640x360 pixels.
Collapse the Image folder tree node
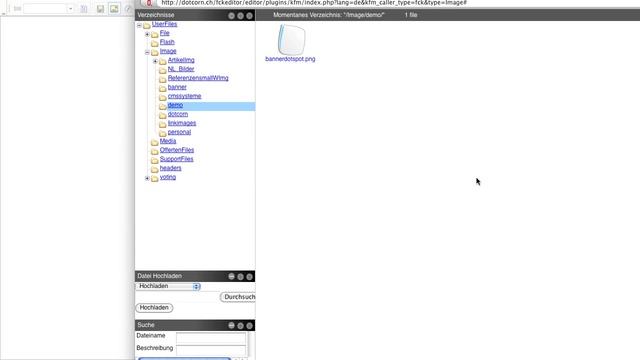point(147,52)
